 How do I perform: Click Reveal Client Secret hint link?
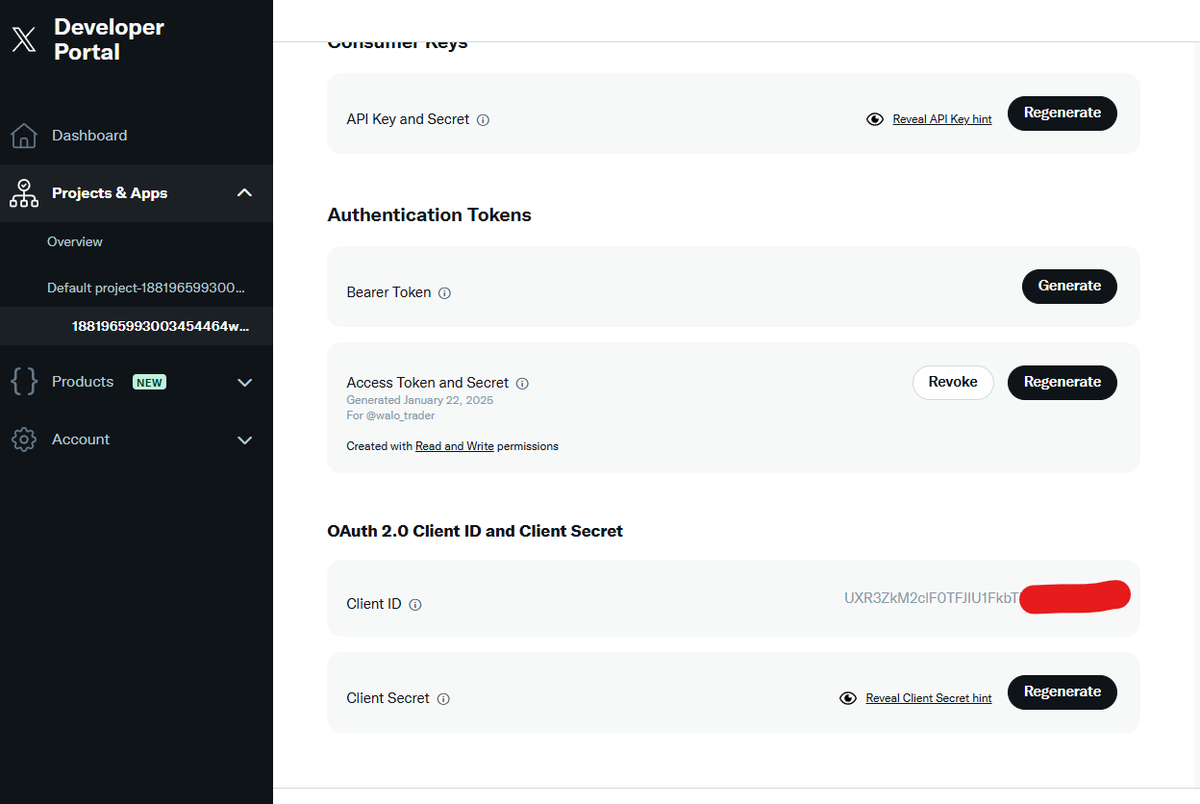click(929, 698)
